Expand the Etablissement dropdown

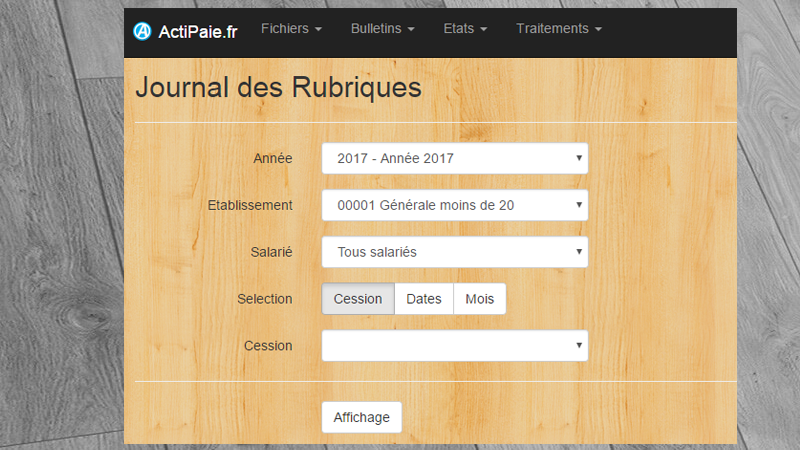pyautogui.click(x=455, y=205)
